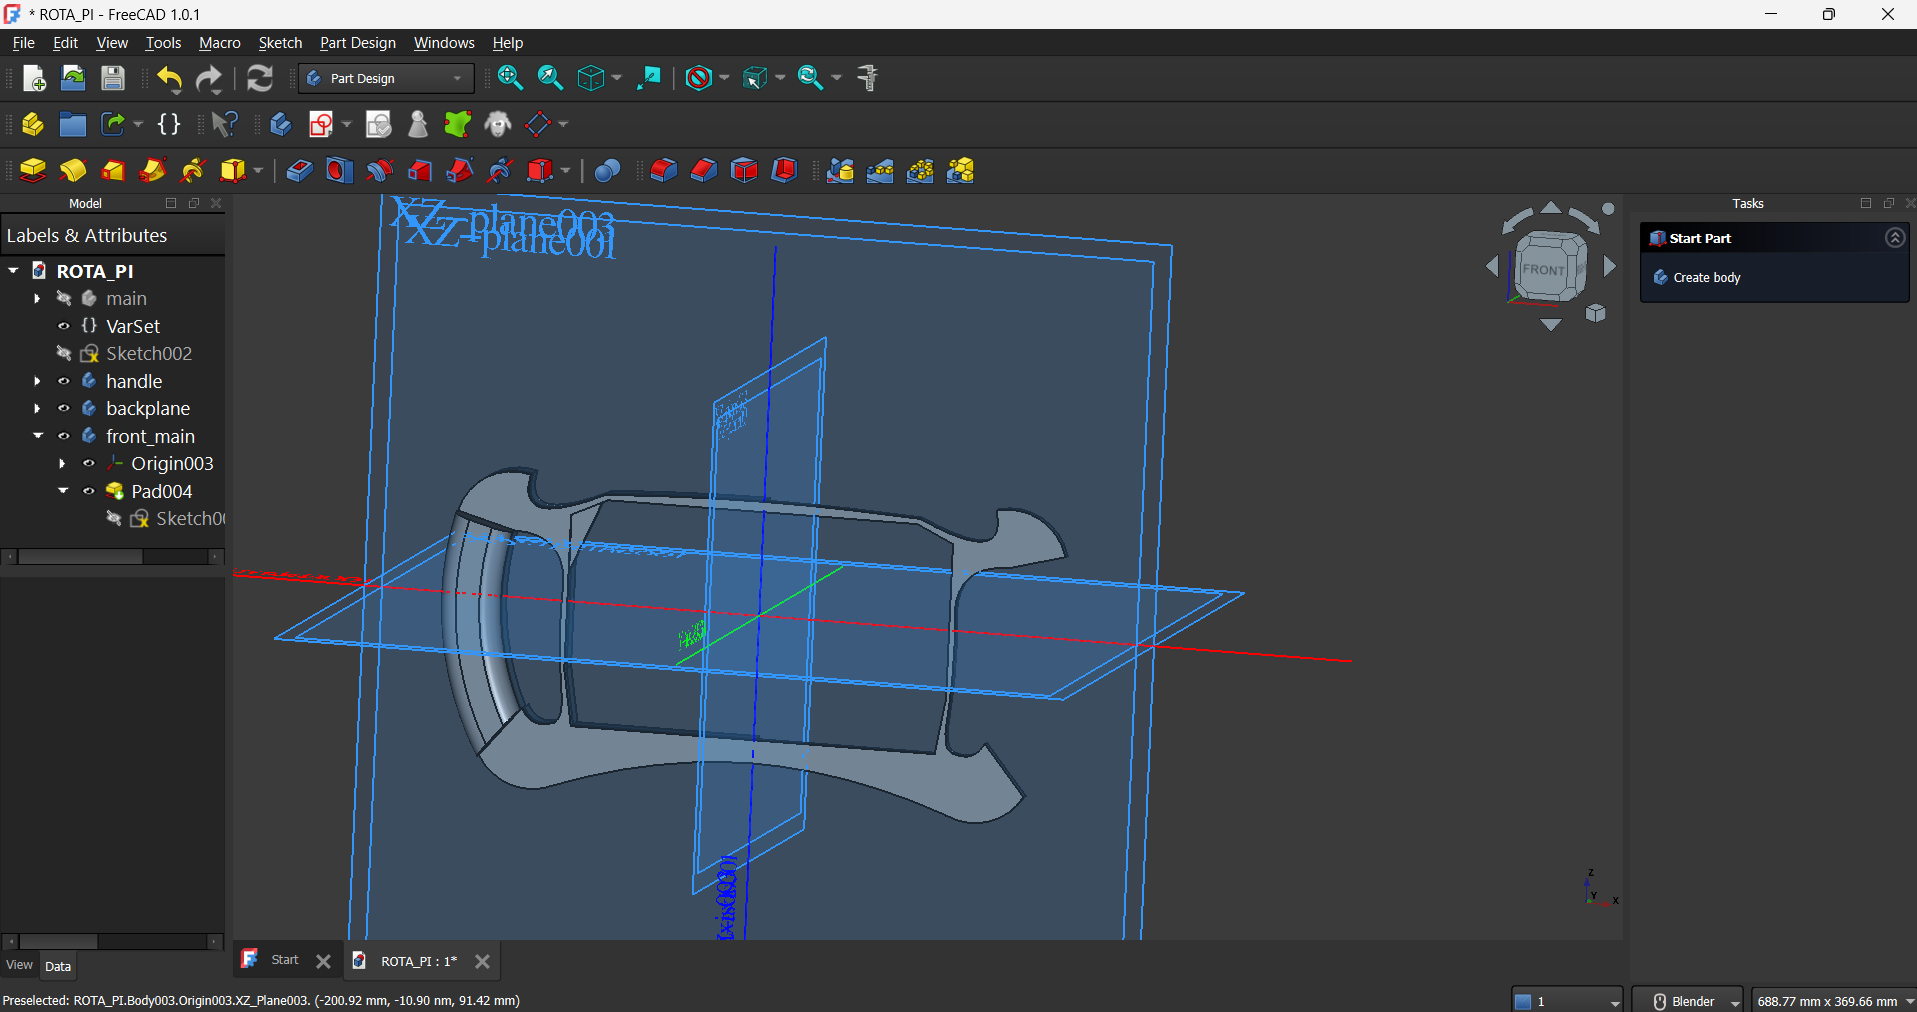This screenshot has width=1917, height=1012.
Task: Switch to the Start tab
Action: tap(284, 960)
